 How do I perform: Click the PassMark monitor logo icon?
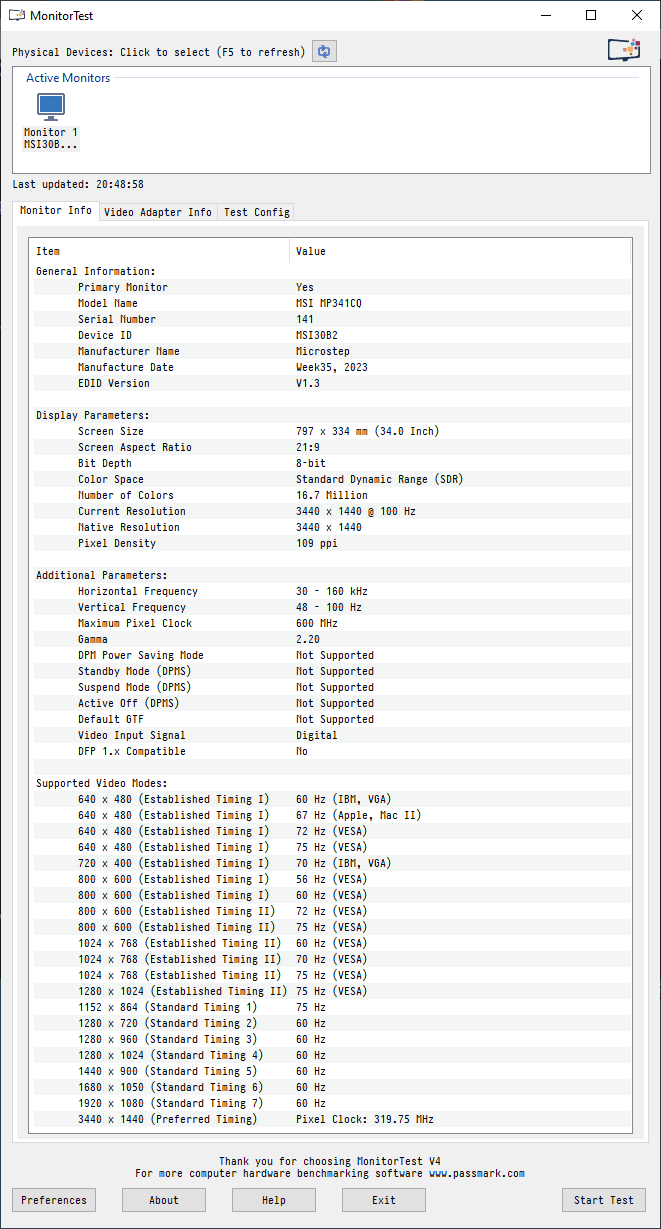coord(624,51)
